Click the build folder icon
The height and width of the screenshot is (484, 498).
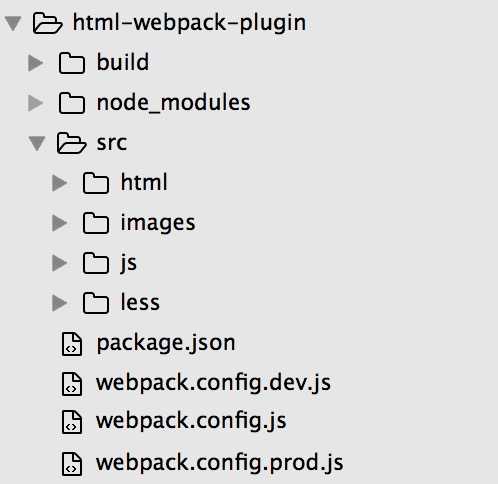click(x=72, y=63)
